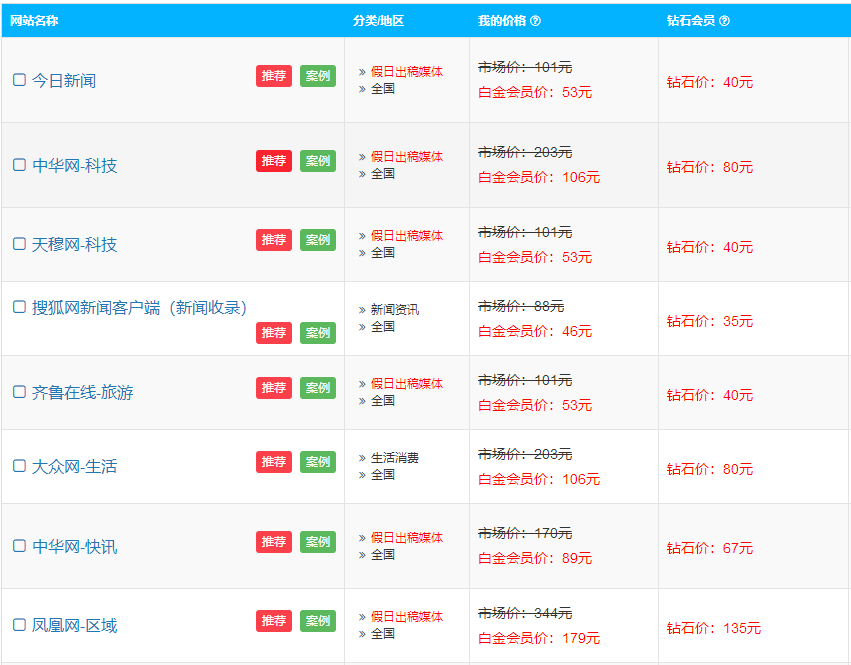851x665 pixels.
Task: Click the 天穆网-科技 site name
Action: [74, 245]
